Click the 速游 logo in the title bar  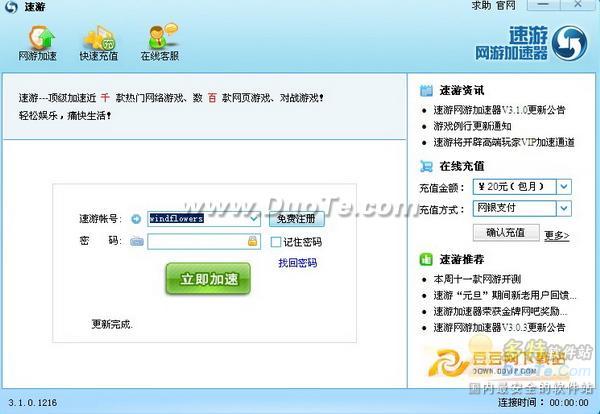pos(11,7)
